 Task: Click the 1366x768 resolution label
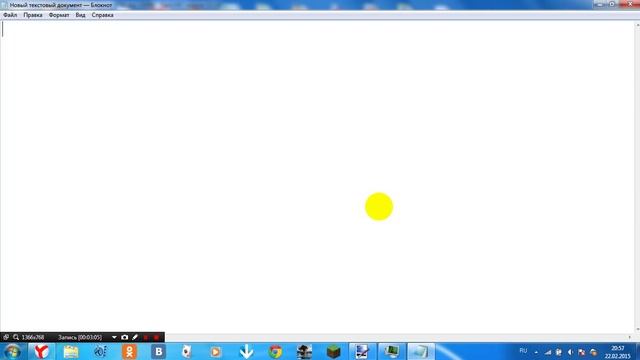click(x=33, y=338)
